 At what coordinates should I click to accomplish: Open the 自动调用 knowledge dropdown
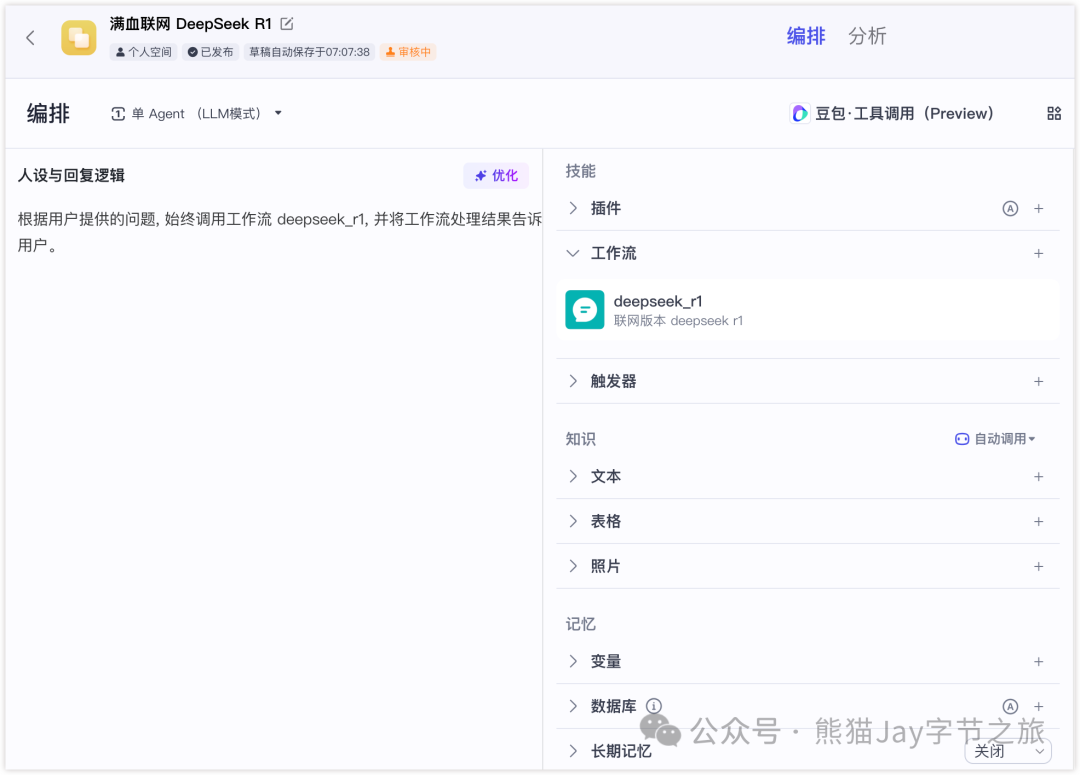click(x=995, y=439)
